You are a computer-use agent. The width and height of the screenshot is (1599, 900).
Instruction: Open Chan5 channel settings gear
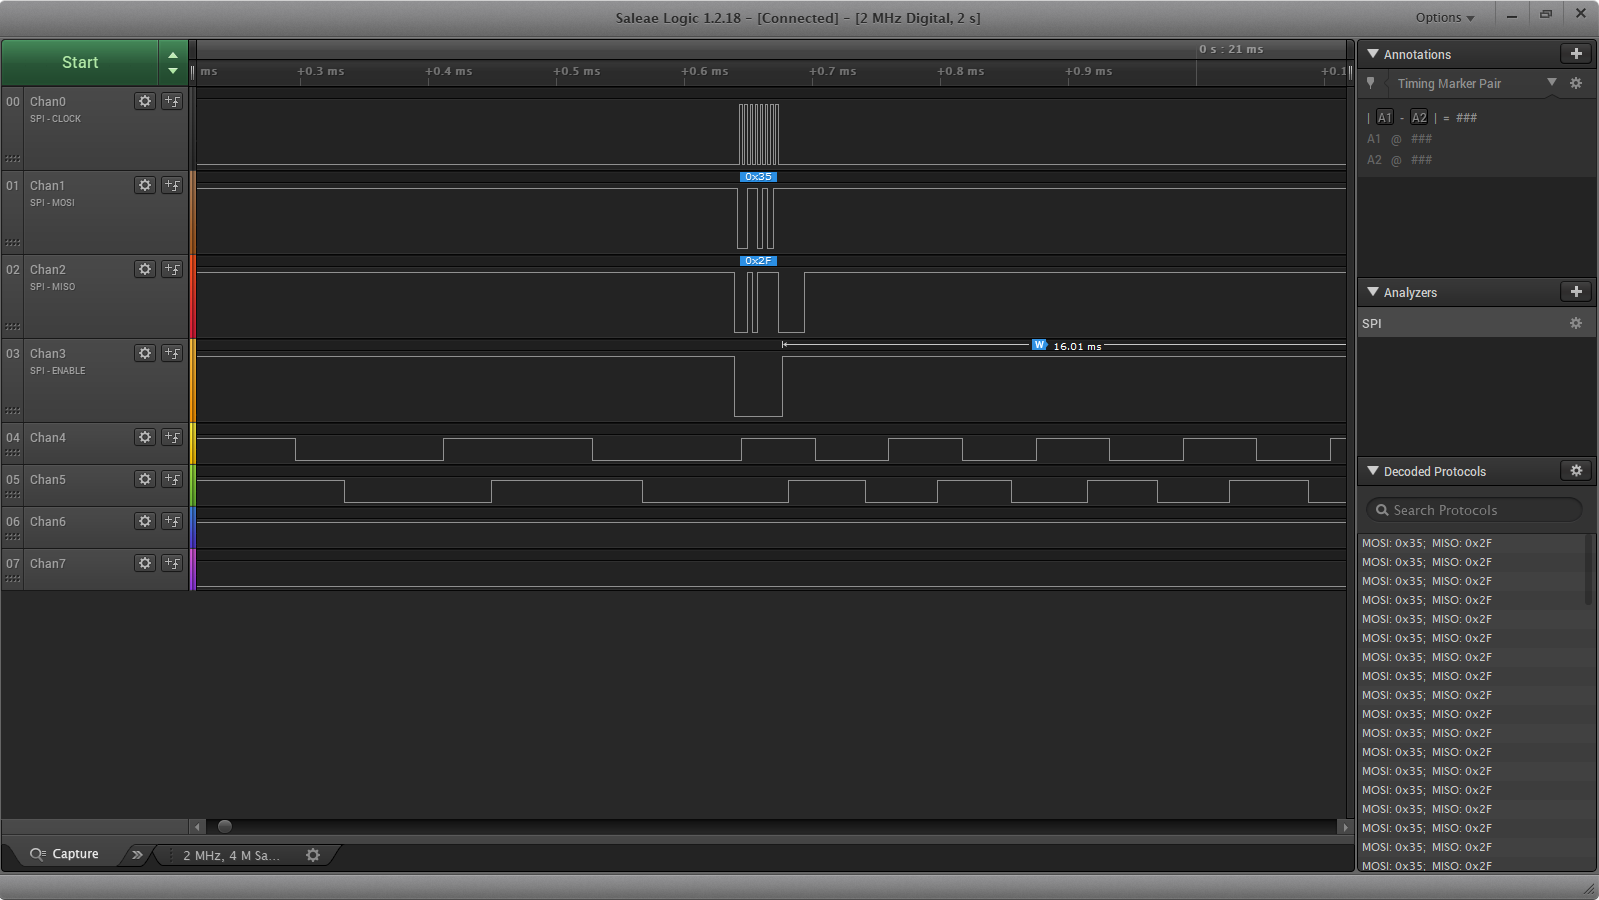[145, 479]
